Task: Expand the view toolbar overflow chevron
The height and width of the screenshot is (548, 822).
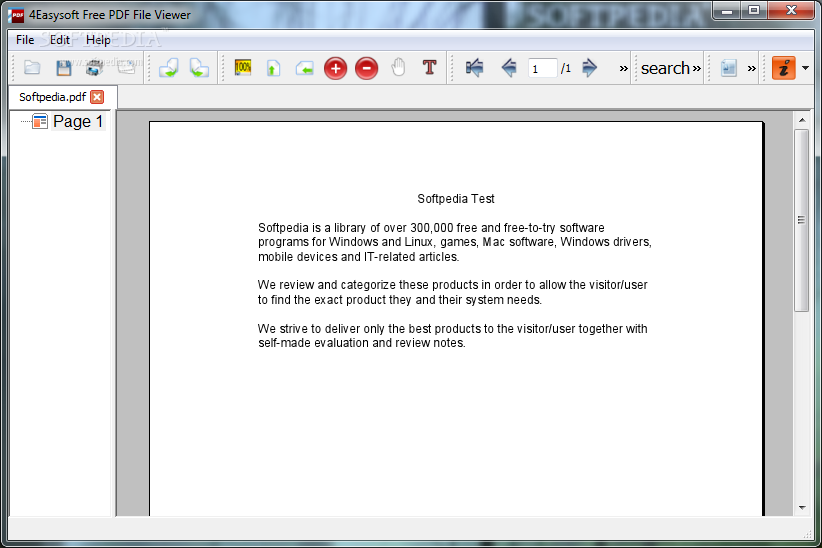Action: [x=752, y=68]
